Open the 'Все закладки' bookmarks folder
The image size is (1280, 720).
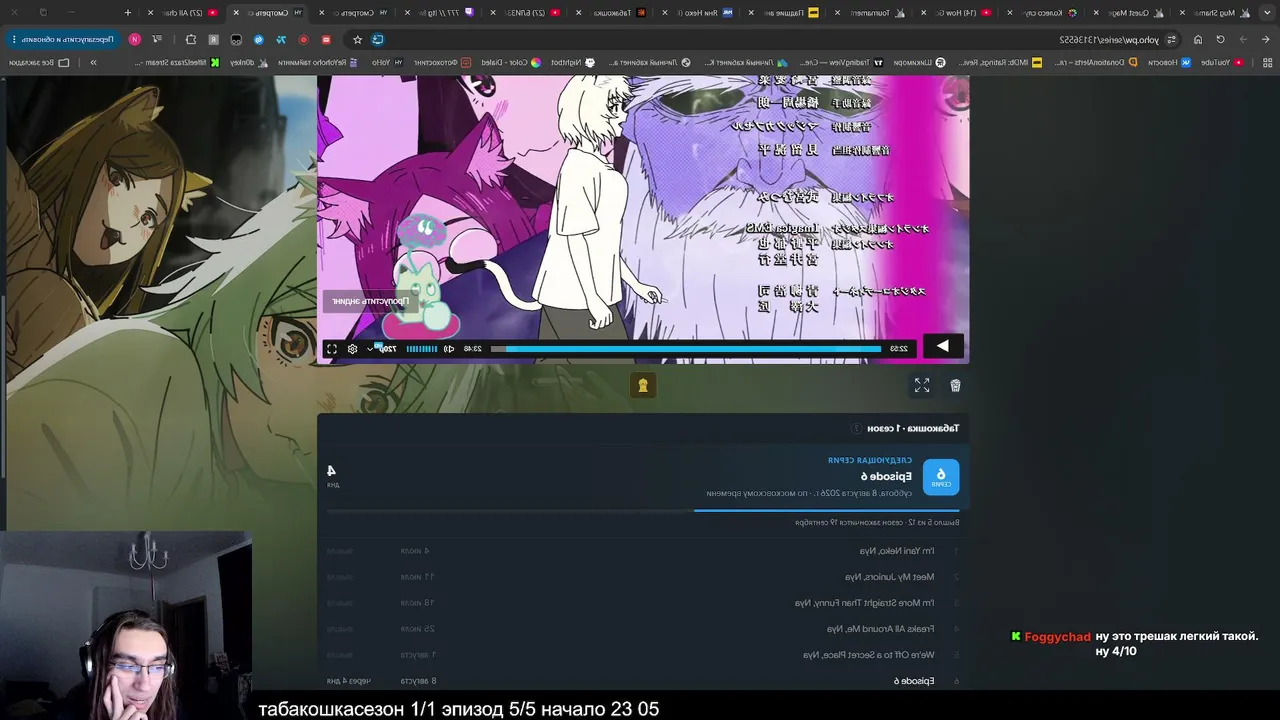pyautogui.click(x=39, y=62)
